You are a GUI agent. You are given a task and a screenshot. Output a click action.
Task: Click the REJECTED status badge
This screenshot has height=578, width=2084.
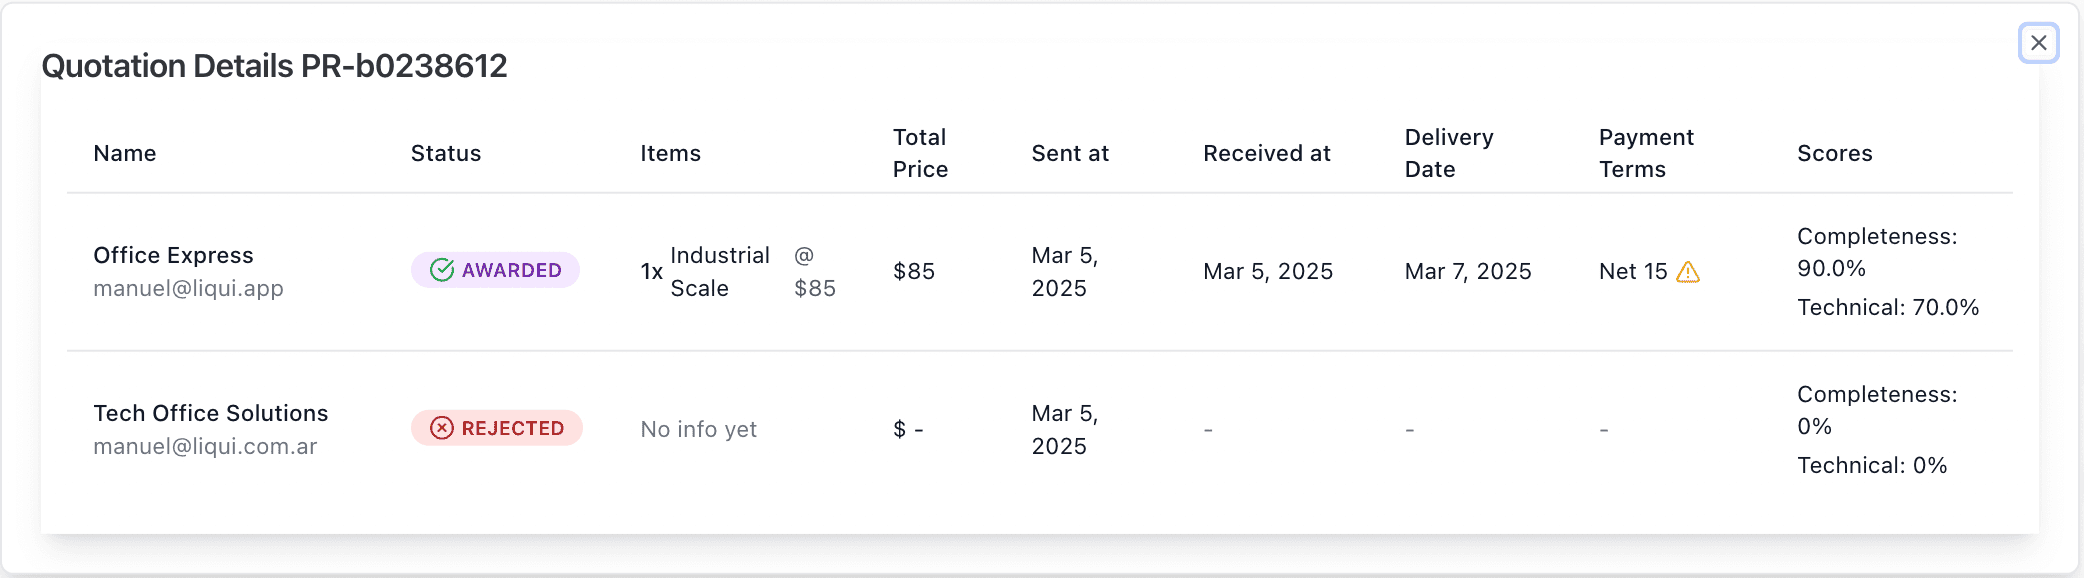click(497, 428)
